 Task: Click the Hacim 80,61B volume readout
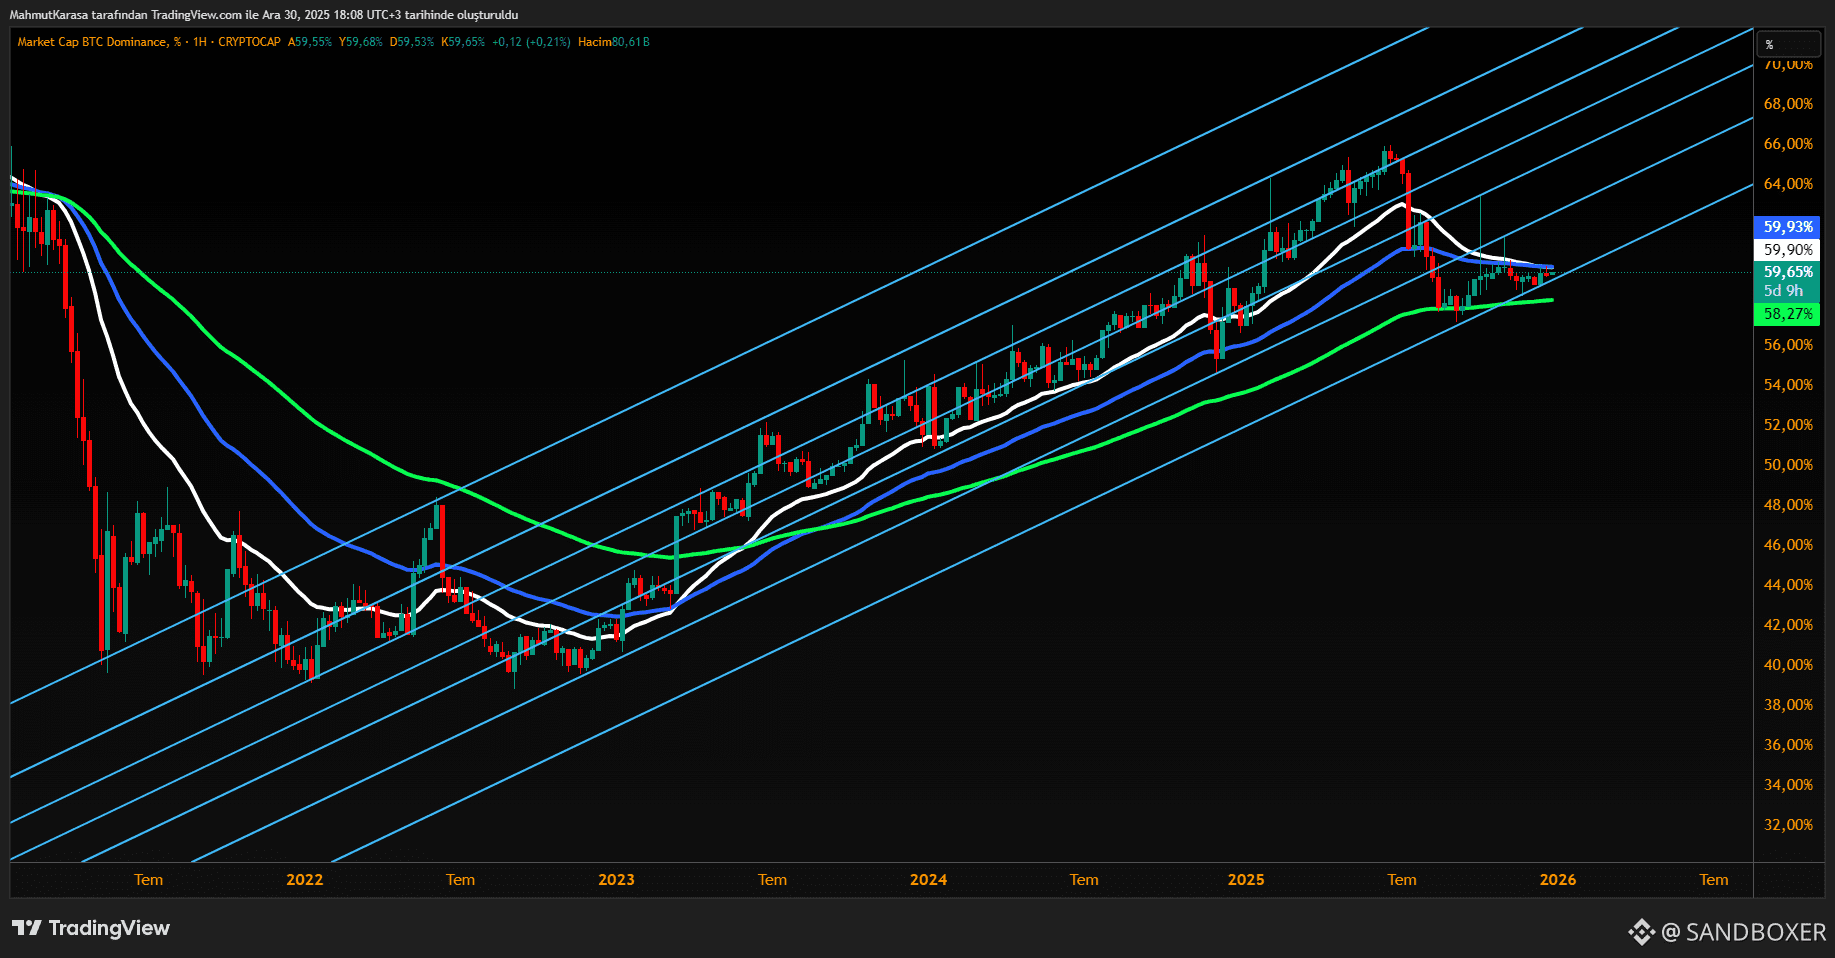pyautogui.click(x=614, y=42)
